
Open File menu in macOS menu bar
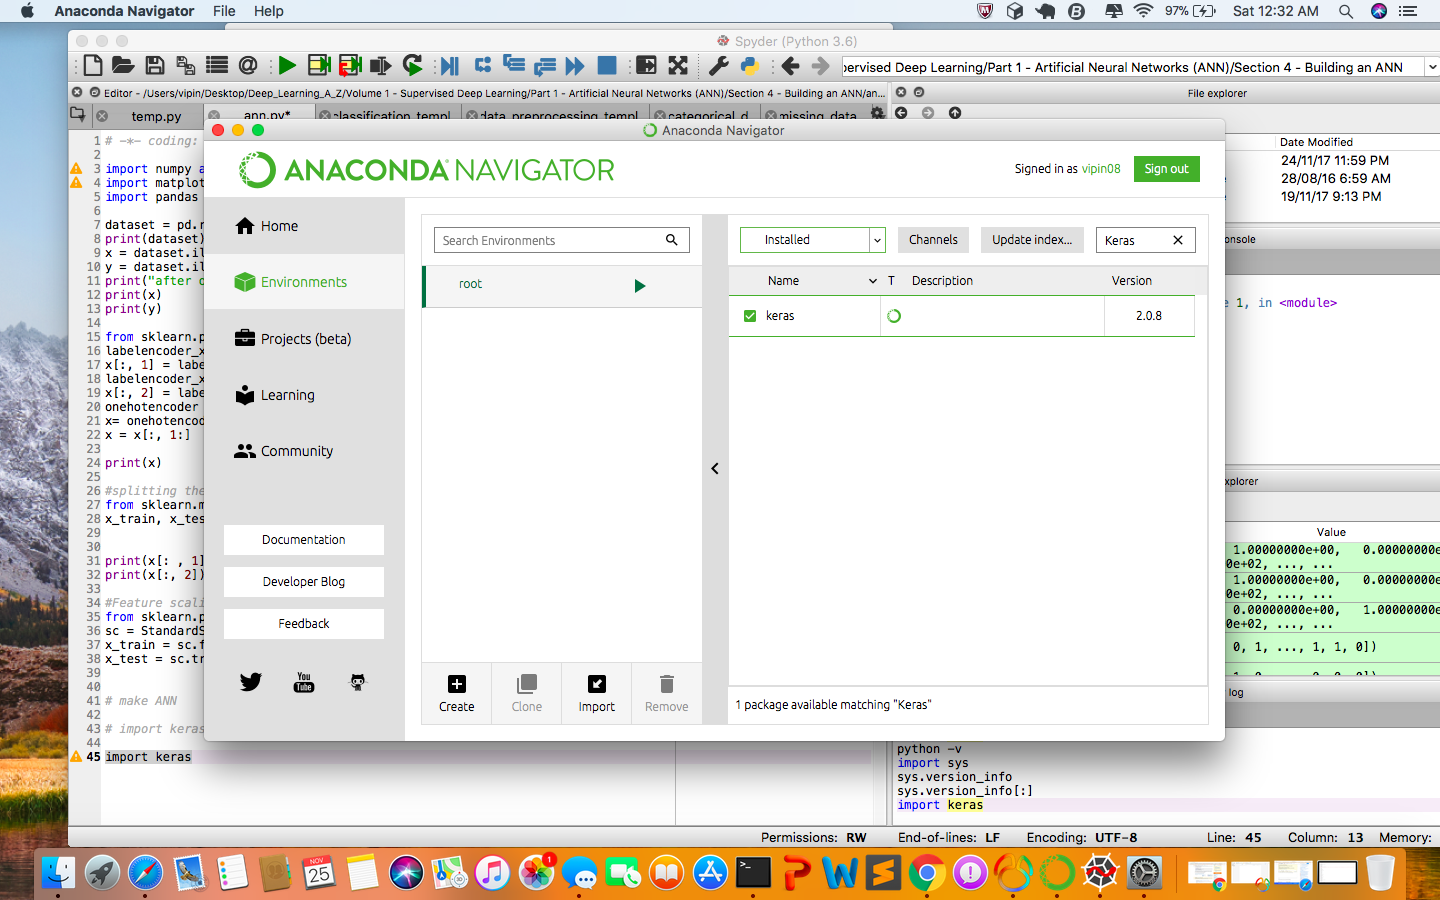coord(224,11)
